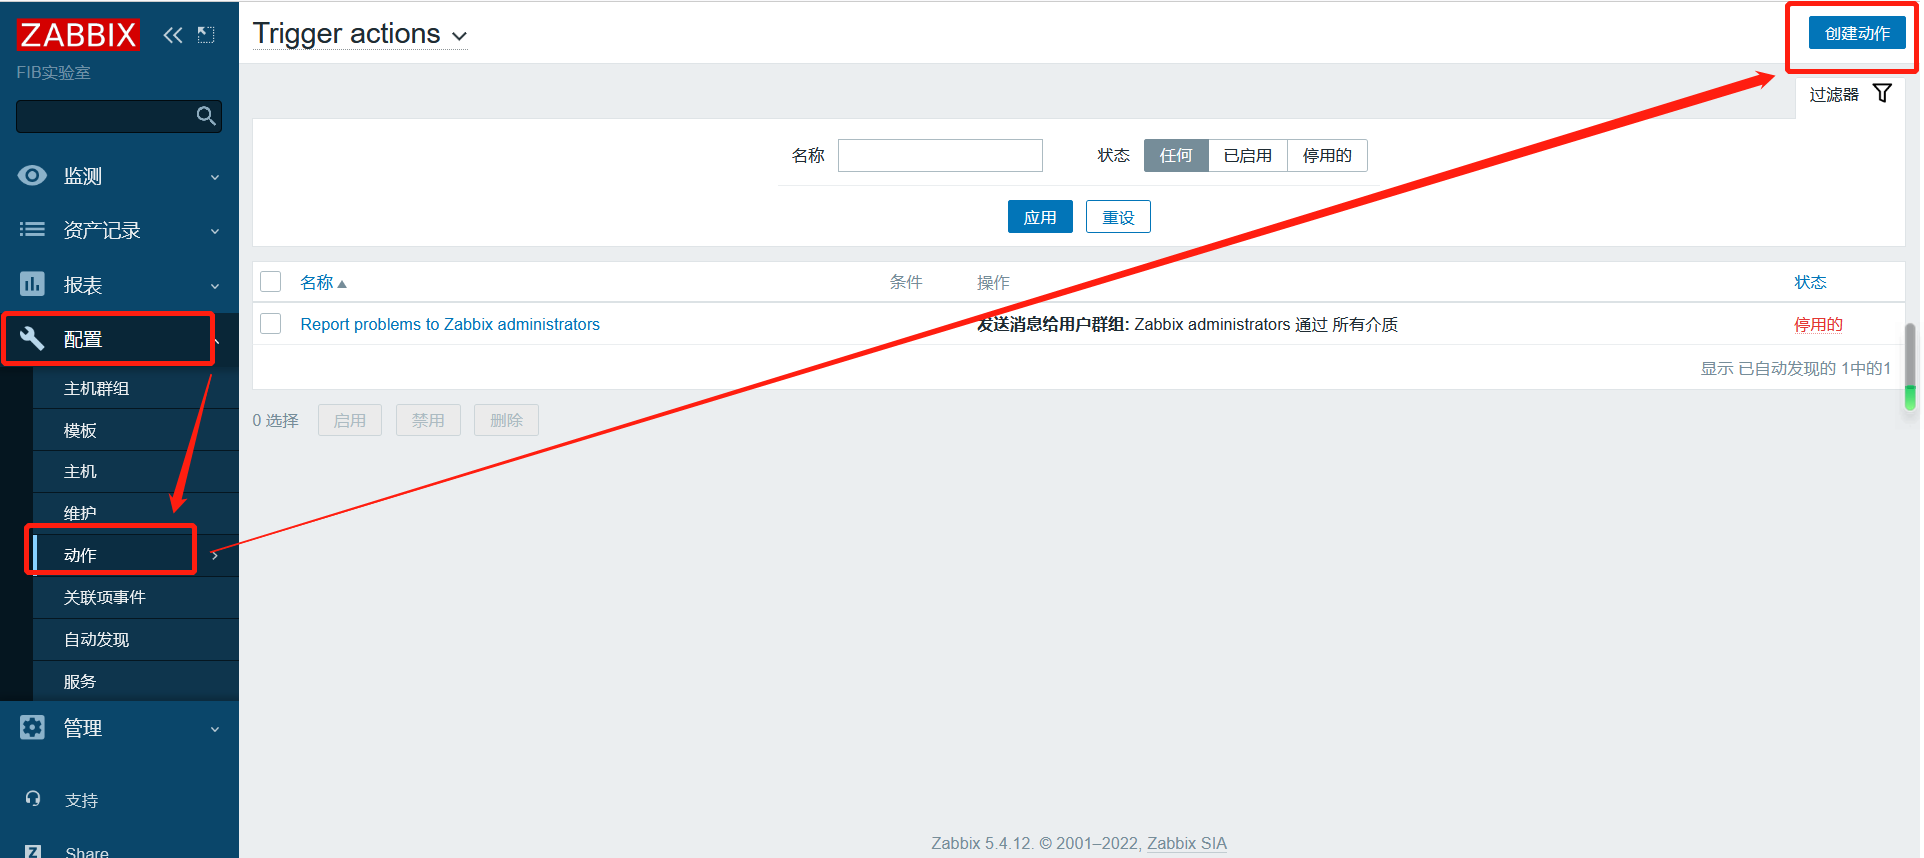Open 维护 in configuration menu
Viewport: 1924px width, 858px height.
(x=136, y=513)
